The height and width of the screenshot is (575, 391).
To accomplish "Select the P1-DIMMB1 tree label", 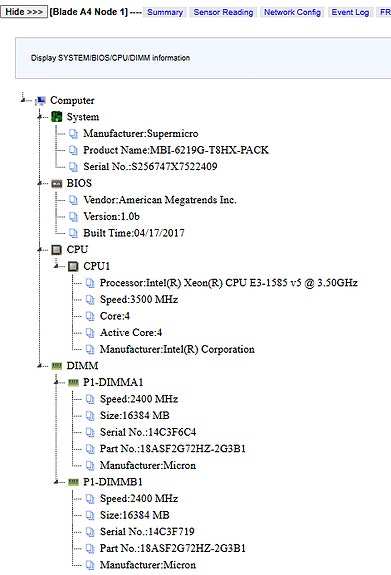I will click(x=113, y=481).
